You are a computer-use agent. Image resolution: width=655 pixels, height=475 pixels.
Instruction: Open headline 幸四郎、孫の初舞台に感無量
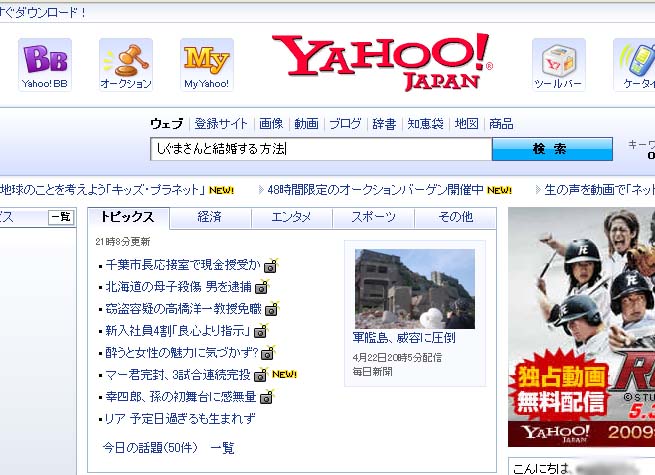(x=180, y=397)
